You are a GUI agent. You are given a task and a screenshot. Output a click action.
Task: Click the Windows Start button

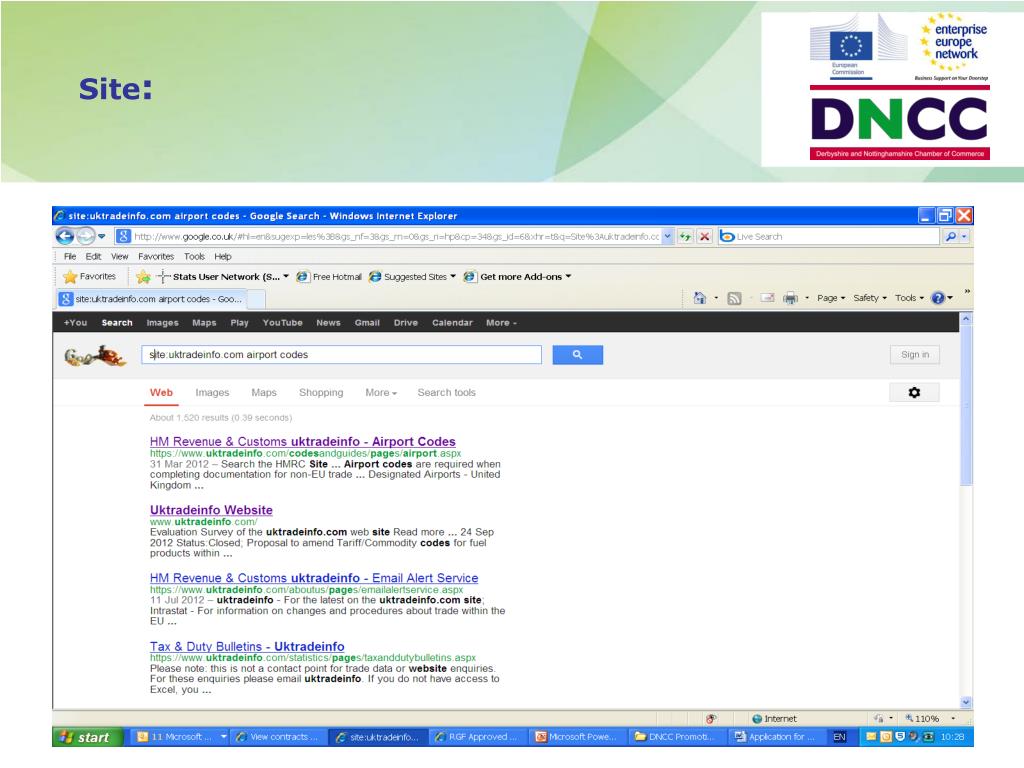[x=86, y=737]
